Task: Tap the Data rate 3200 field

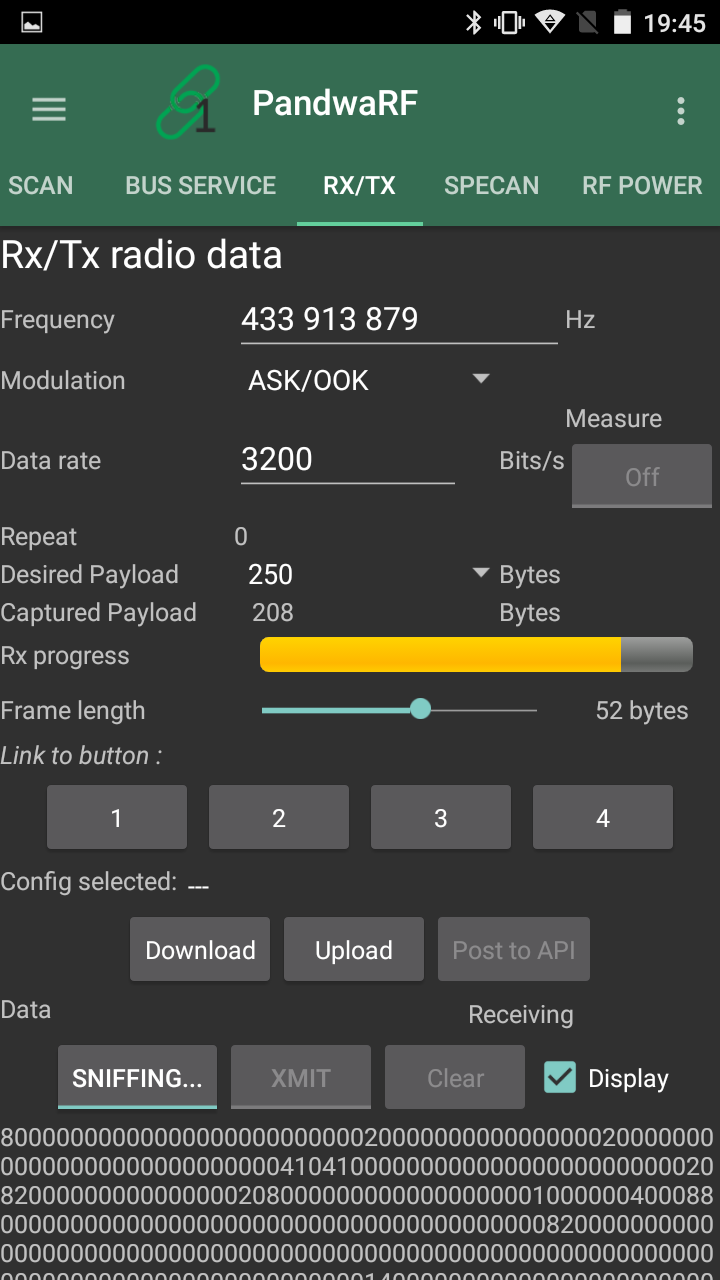Action: (347, 460)
